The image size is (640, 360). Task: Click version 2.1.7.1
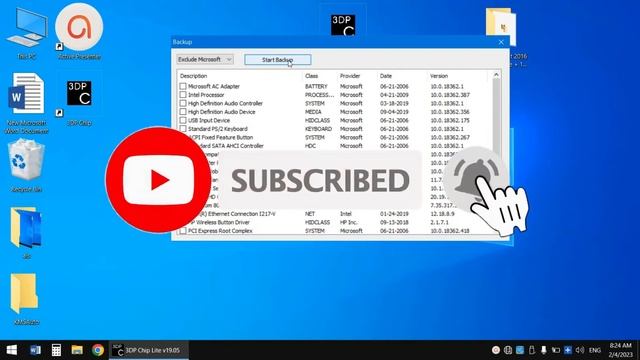point(439,222)
